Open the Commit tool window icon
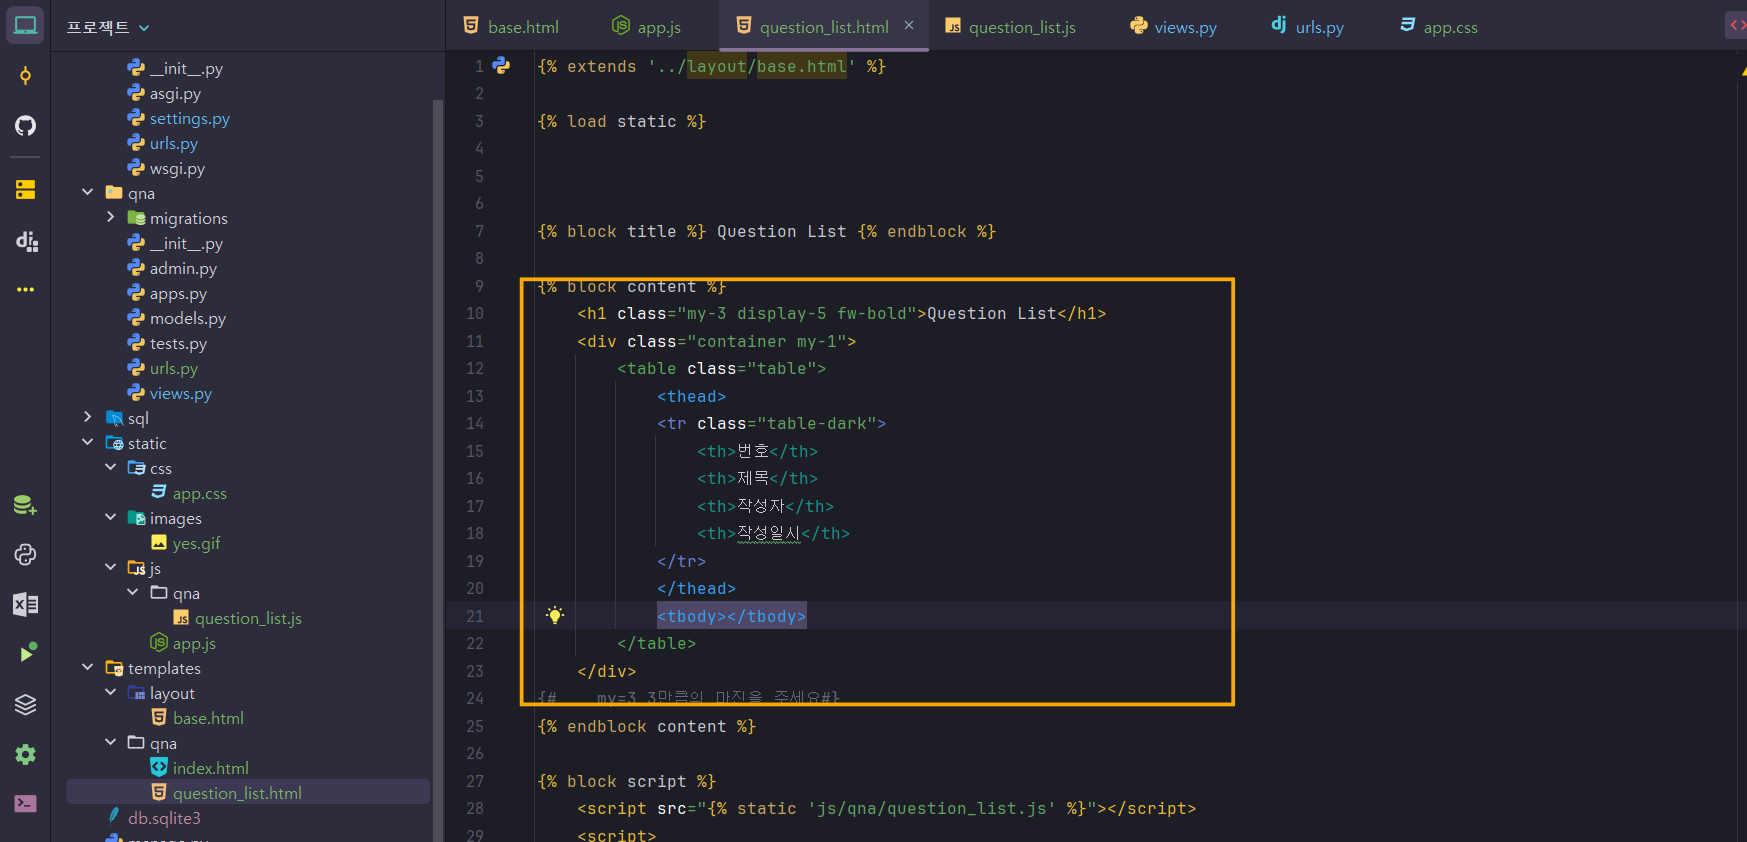Viewport: 1747px width, 842px height. click(25, 76)
